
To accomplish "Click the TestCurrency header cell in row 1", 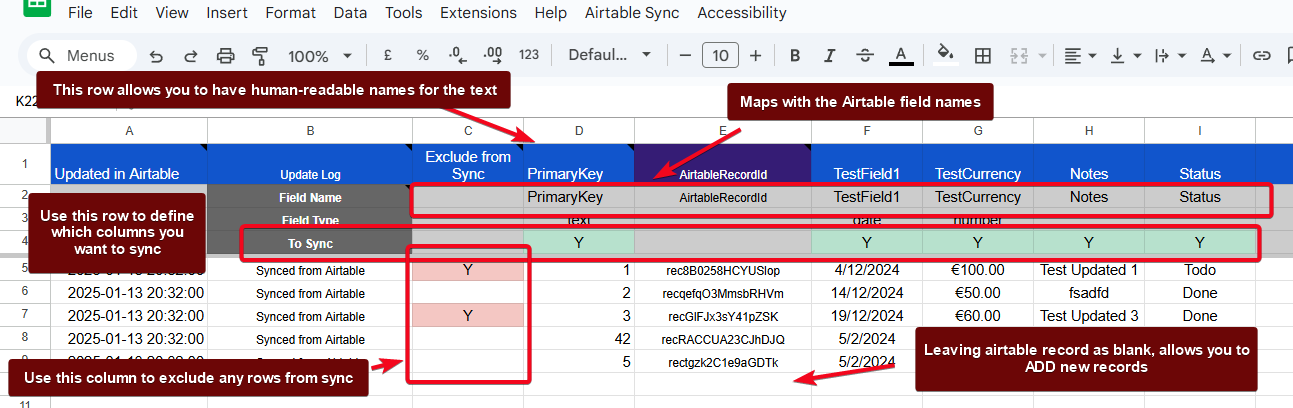I will click(978, 164).
